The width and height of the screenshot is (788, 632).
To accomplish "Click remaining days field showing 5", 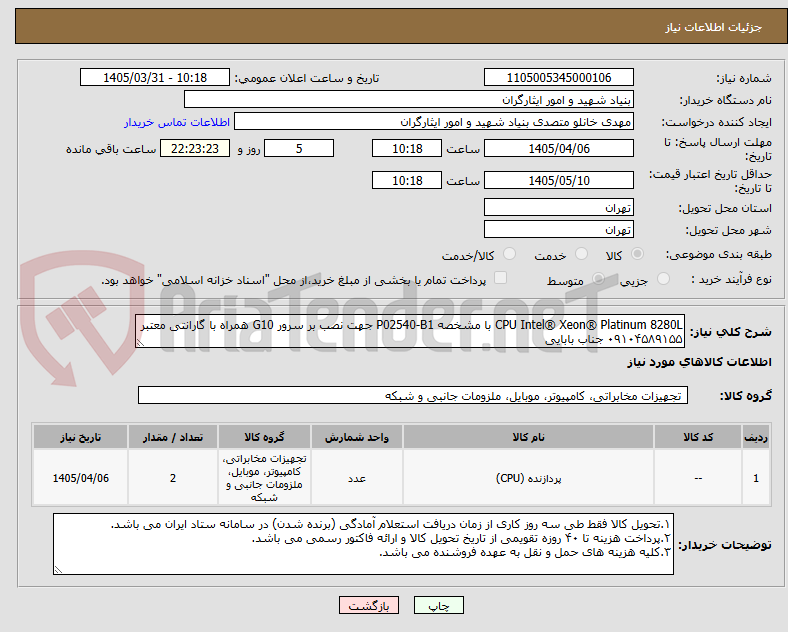I will [299, 149].
